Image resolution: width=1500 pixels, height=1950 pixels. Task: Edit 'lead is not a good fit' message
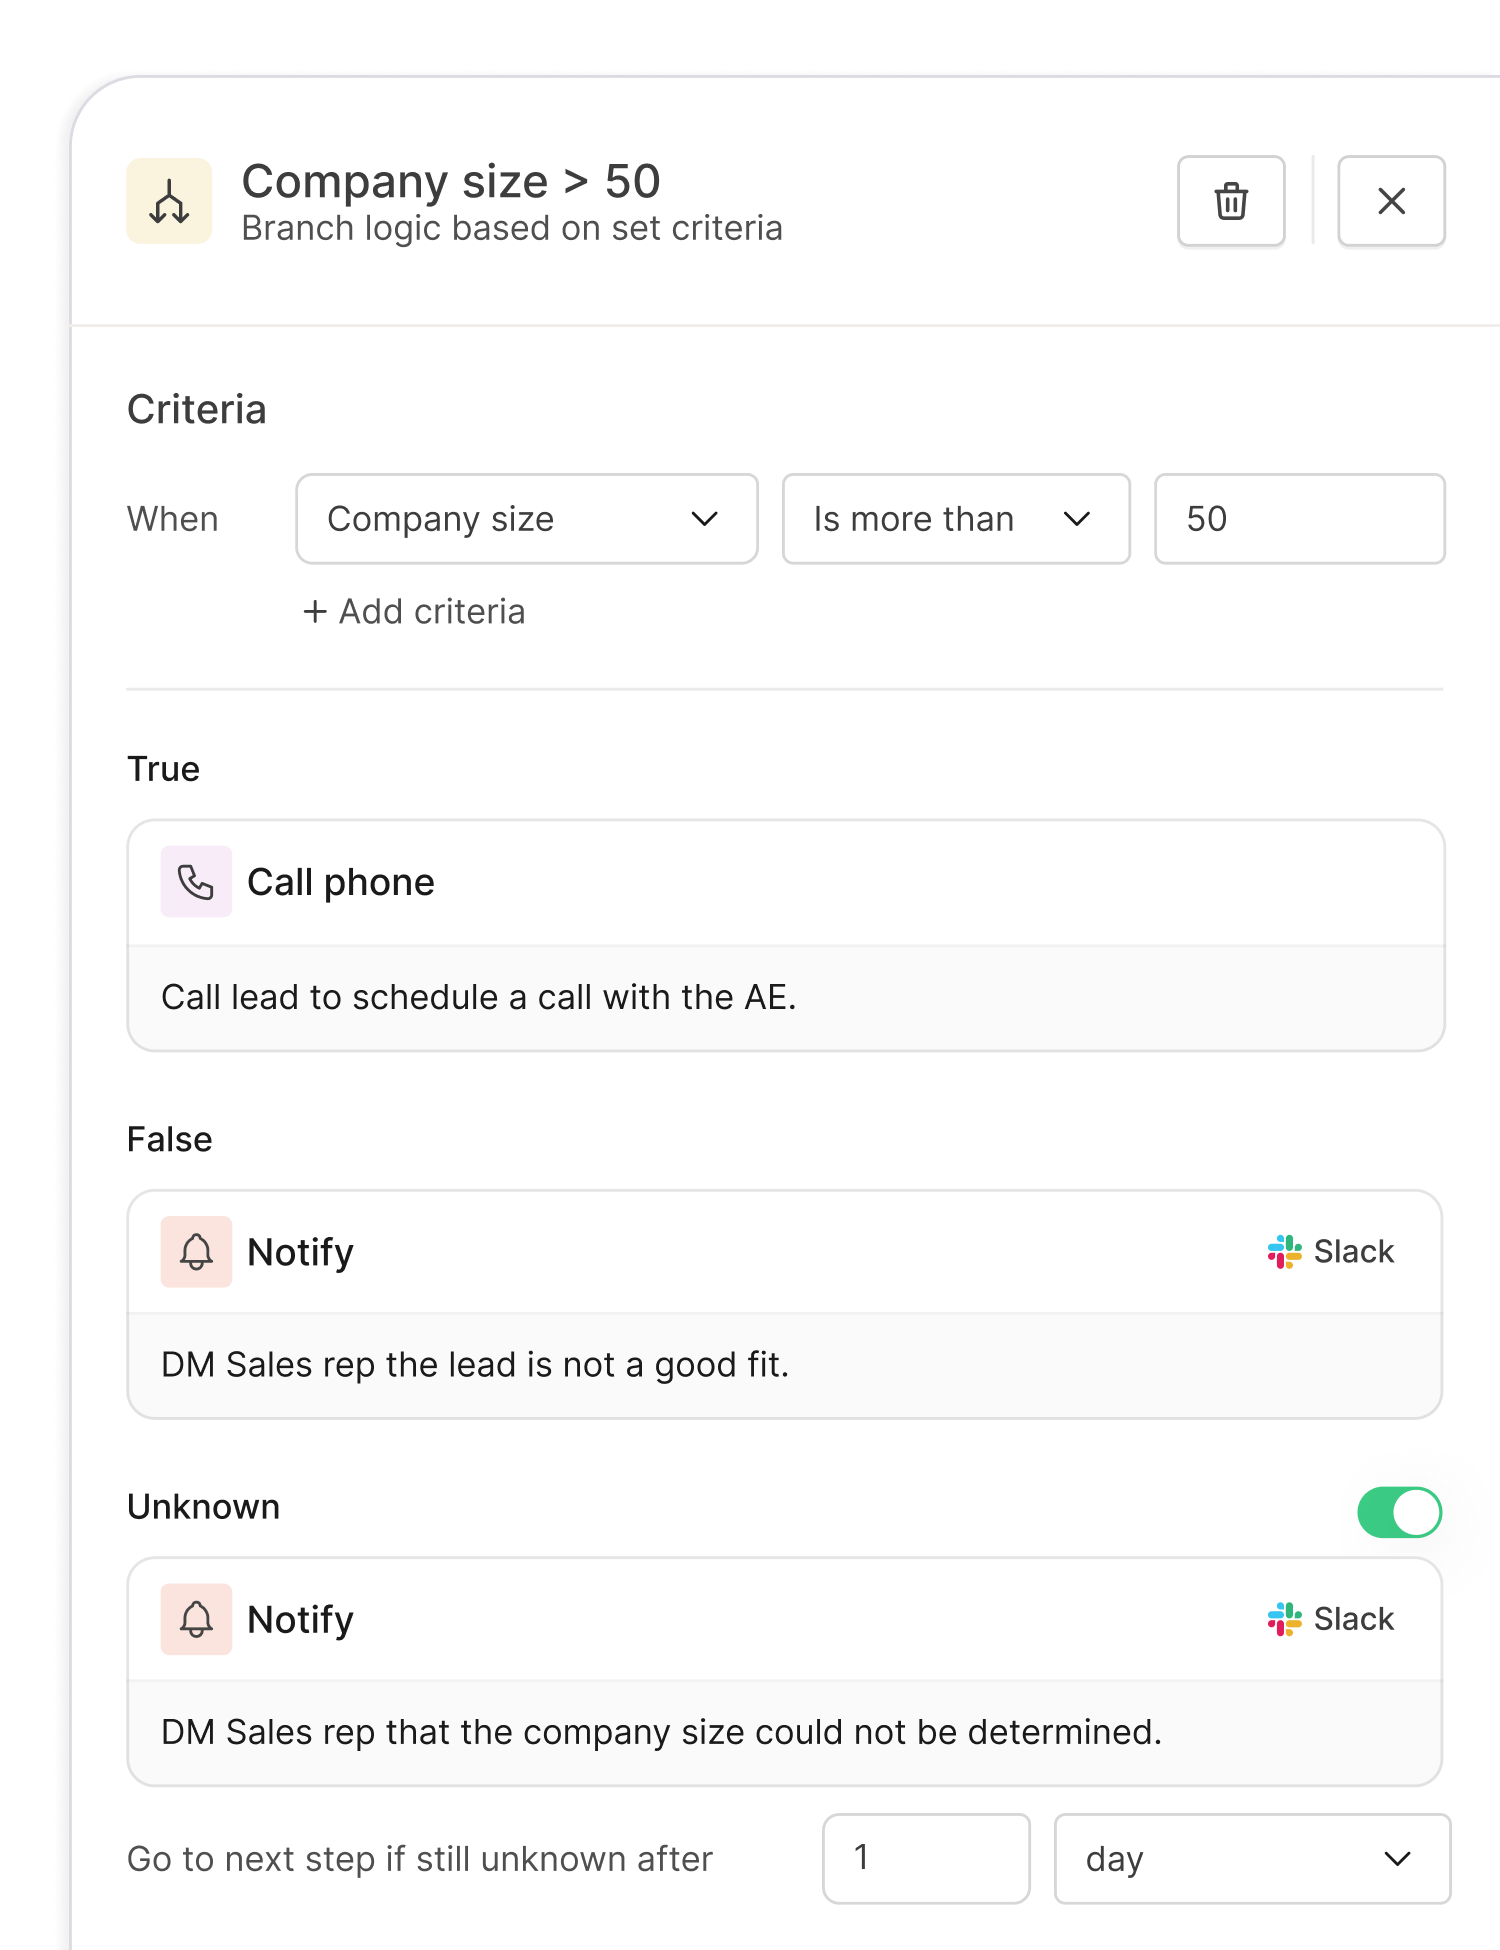(x=475, y=1365)
